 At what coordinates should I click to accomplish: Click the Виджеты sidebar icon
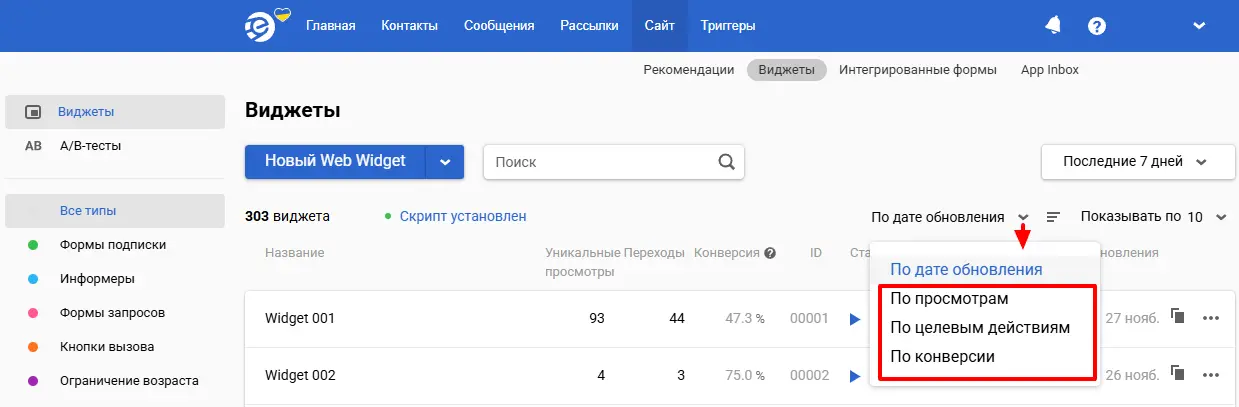click(33, 112)
